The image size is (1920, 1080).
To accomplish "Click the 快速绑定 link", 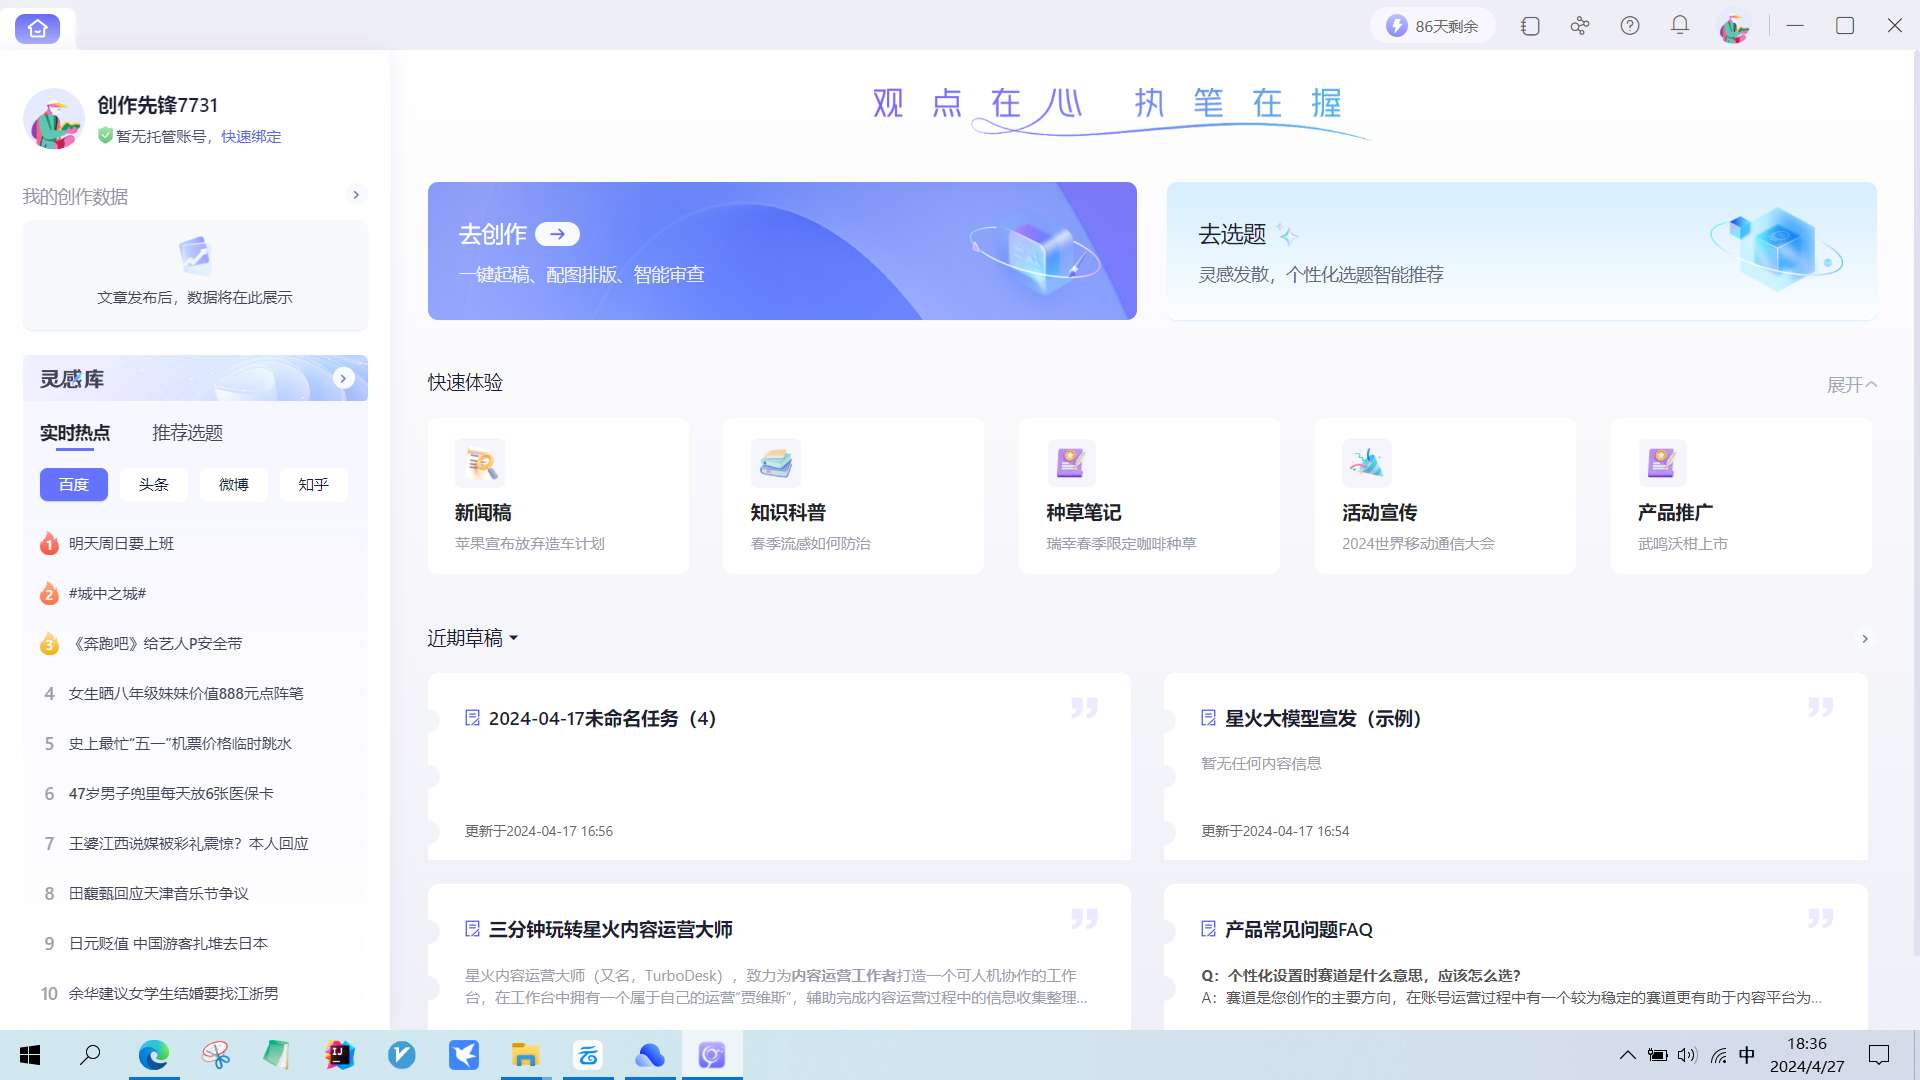I will tap(251, 137).
